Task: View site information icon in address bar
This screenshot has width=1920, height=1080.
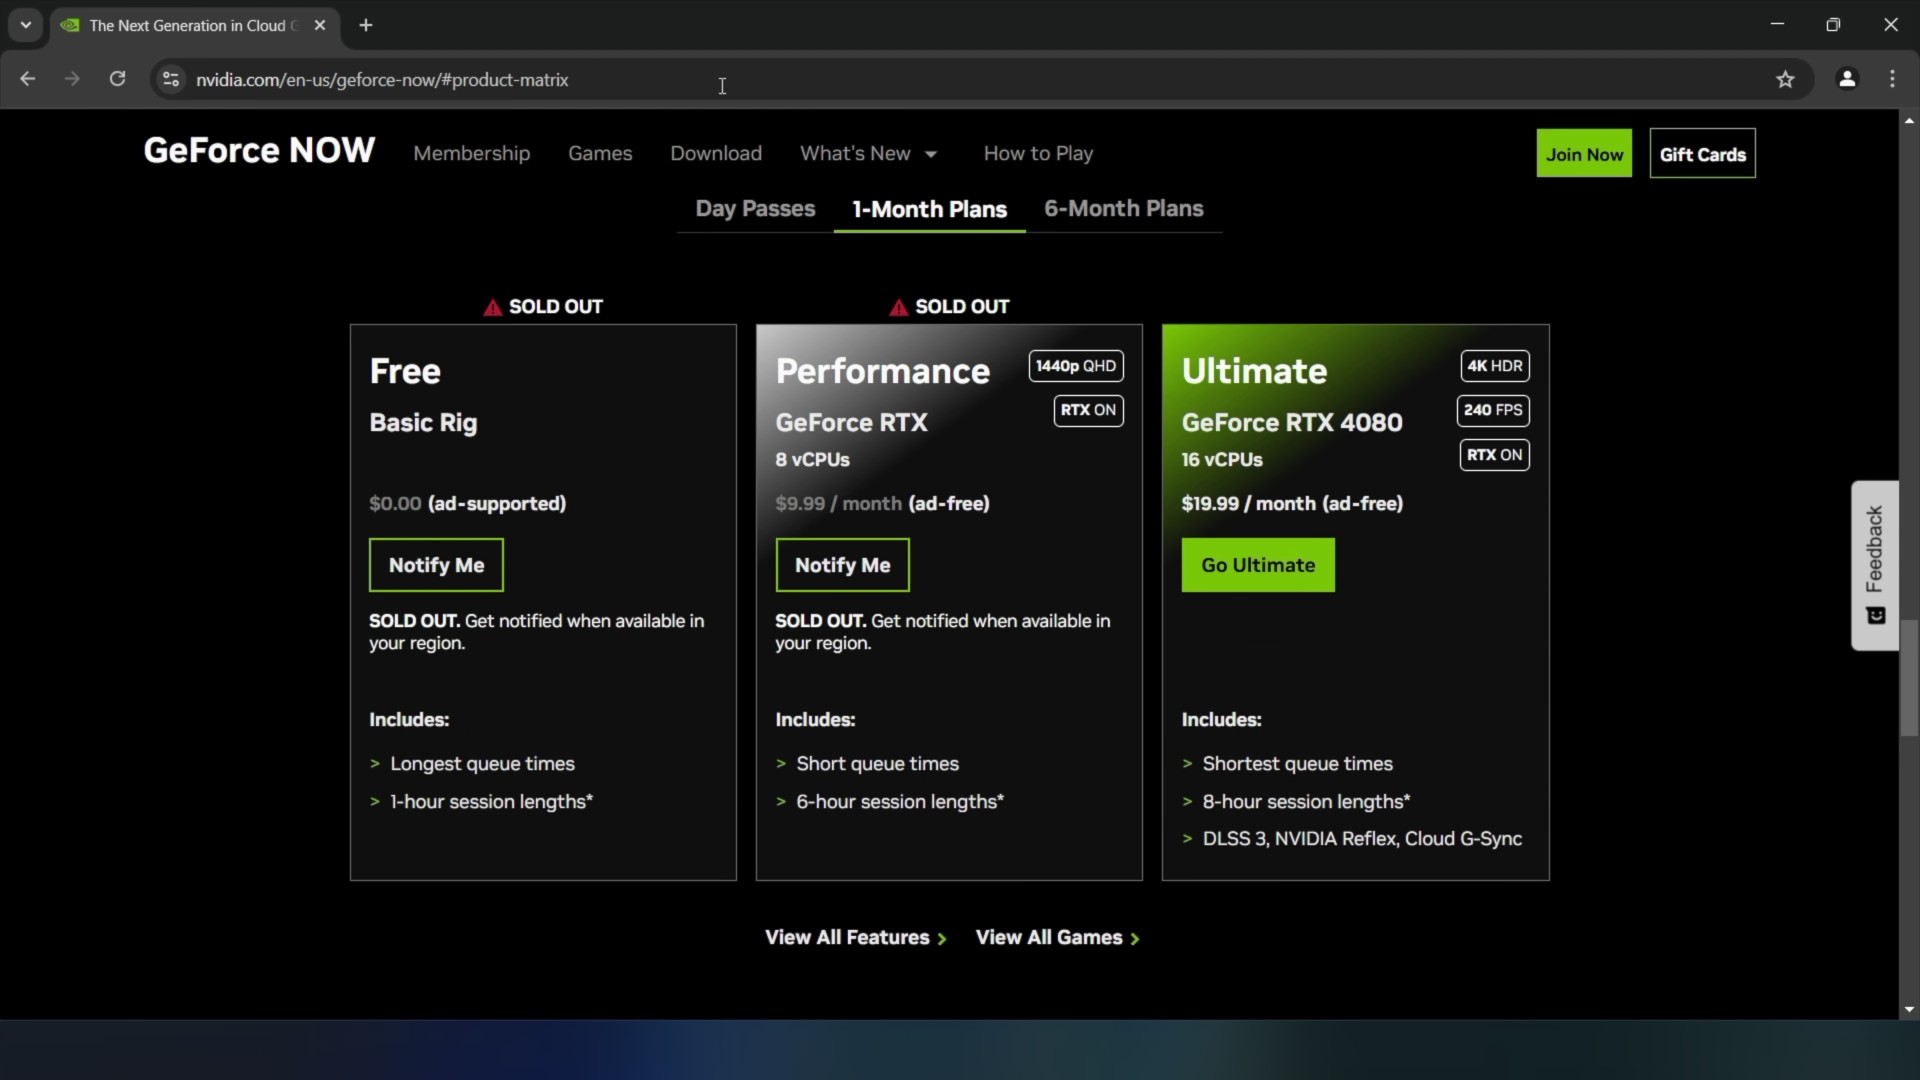Action: tap(171, 79)
